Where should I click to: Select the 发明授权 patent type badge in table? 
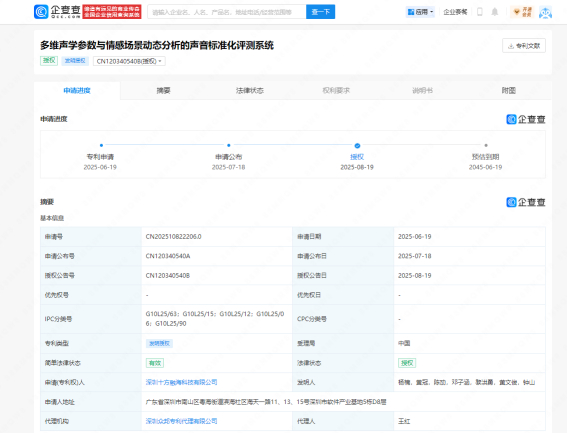click(159, 343)
